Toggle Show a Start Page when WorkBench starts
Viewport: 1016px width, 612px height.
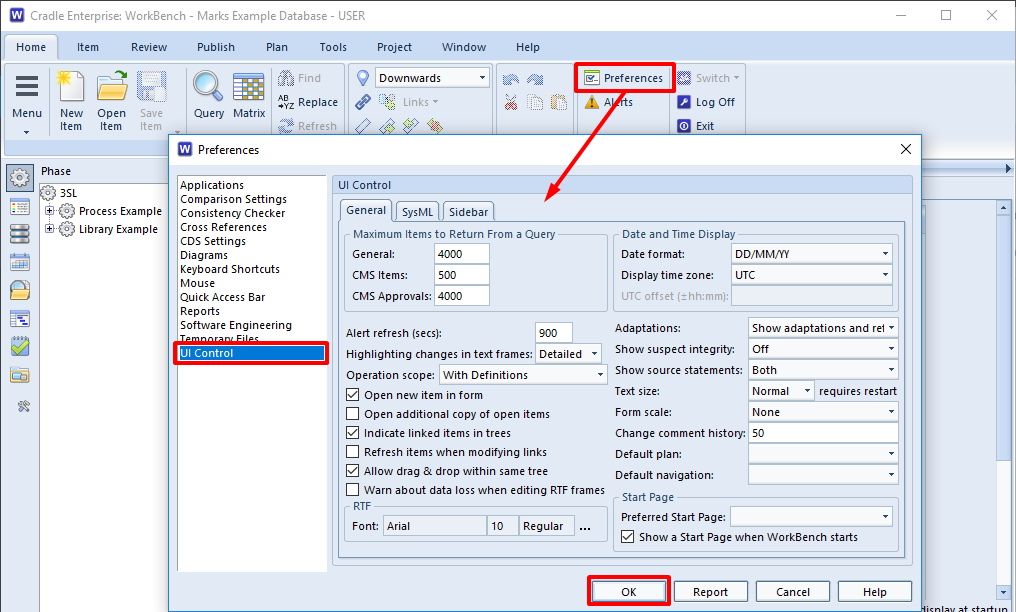[x=627, y=536]
